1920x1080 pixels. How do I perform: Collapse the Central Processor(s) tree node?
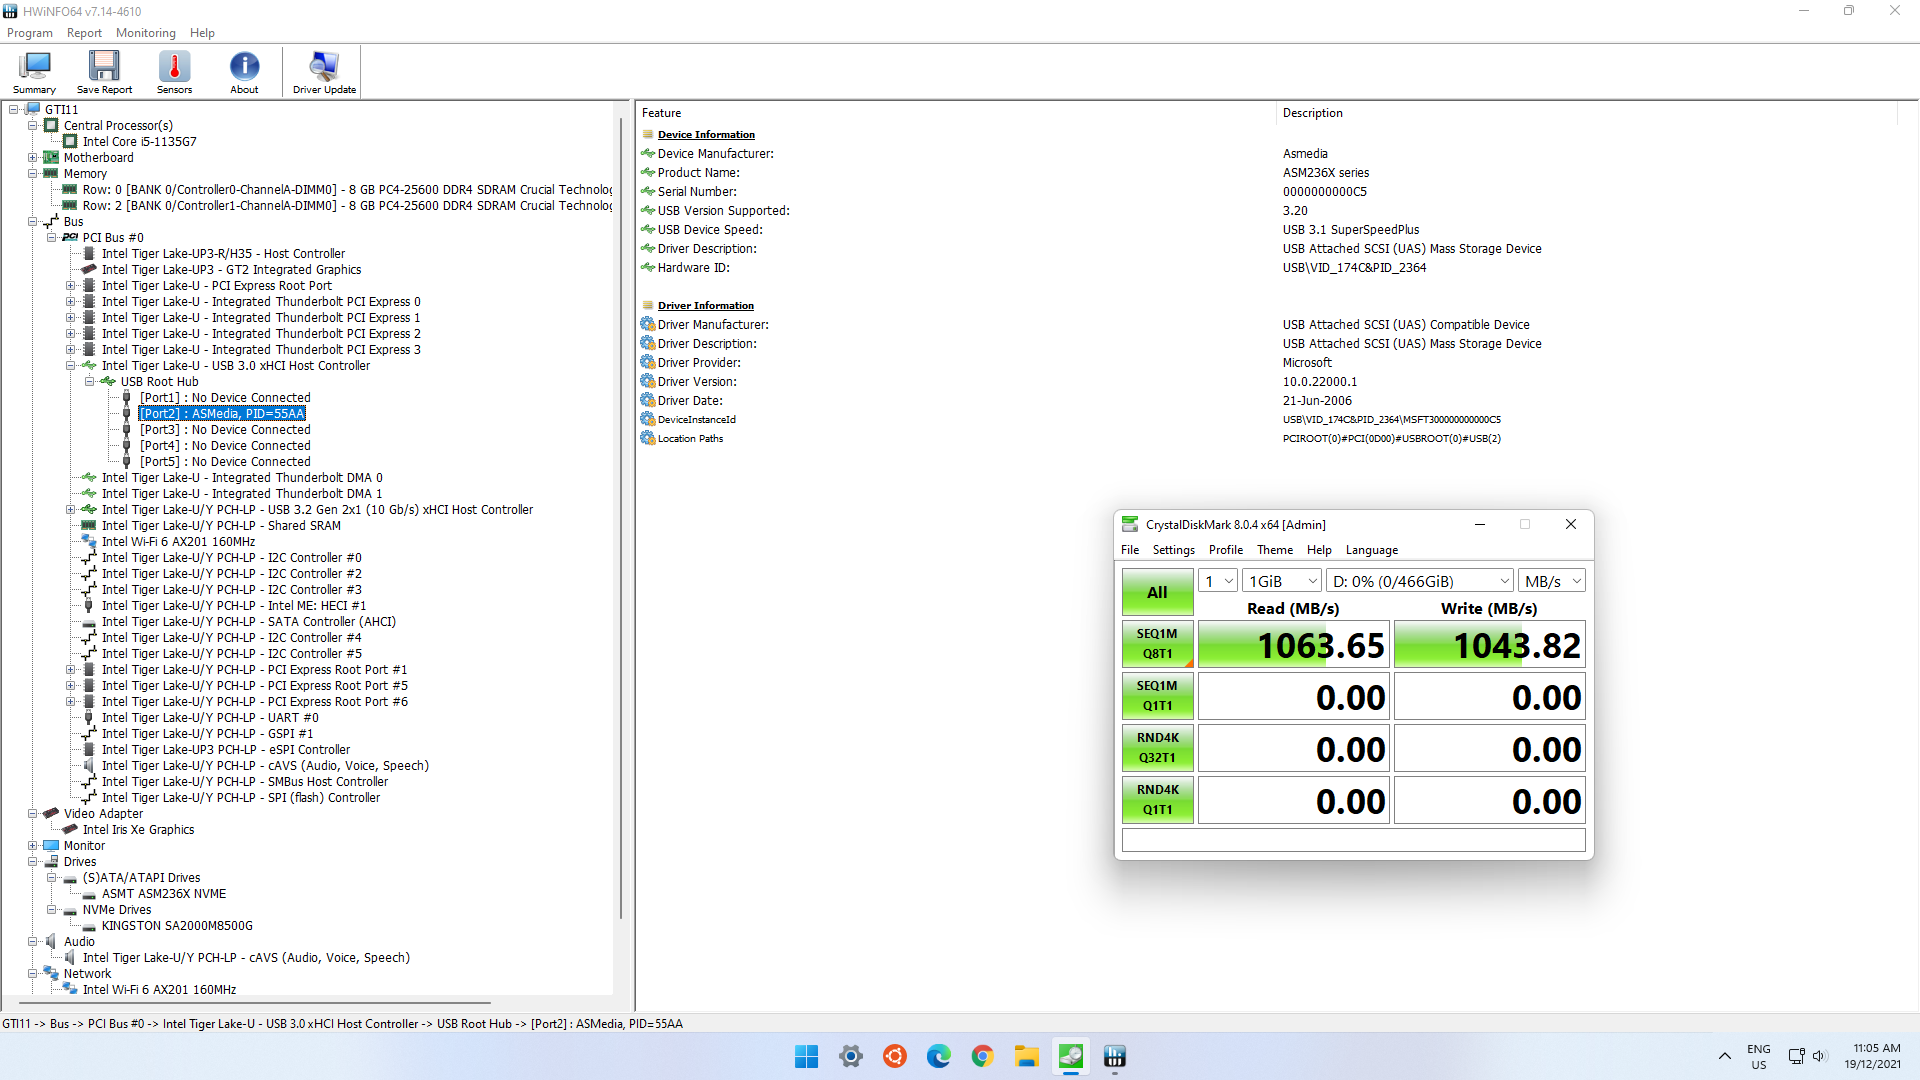[33, 126]
